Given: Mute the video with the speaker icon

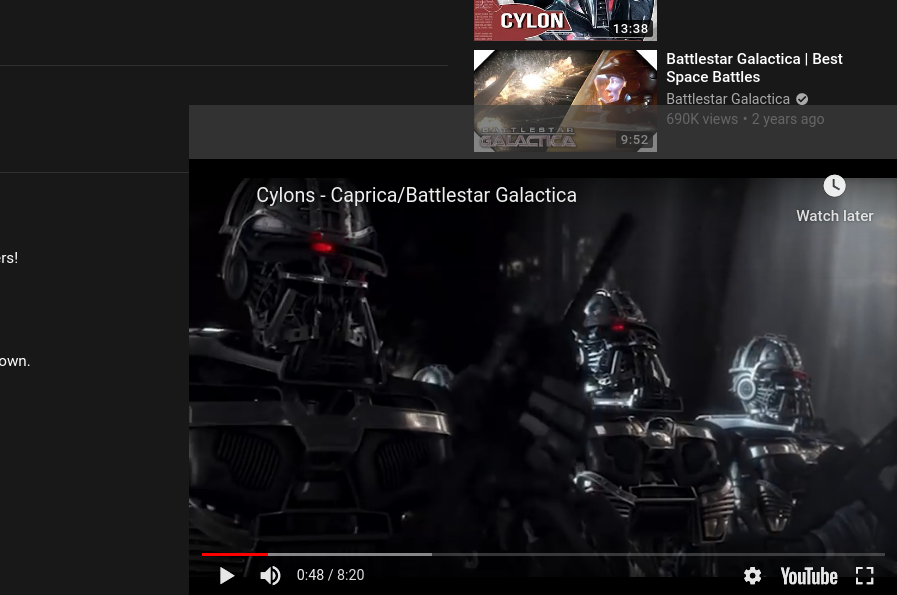Looking at the screenshot, I should (x=270, y=576).
